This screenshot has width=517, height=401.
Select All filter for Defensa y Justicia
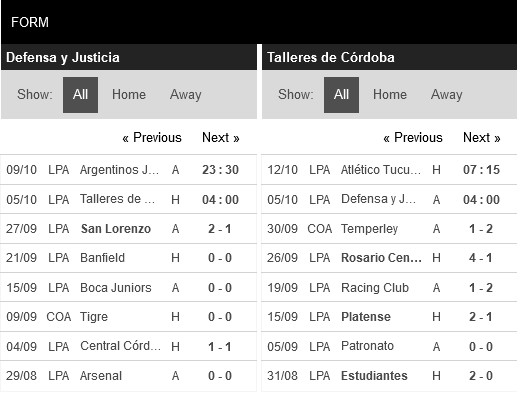point(80,95)
